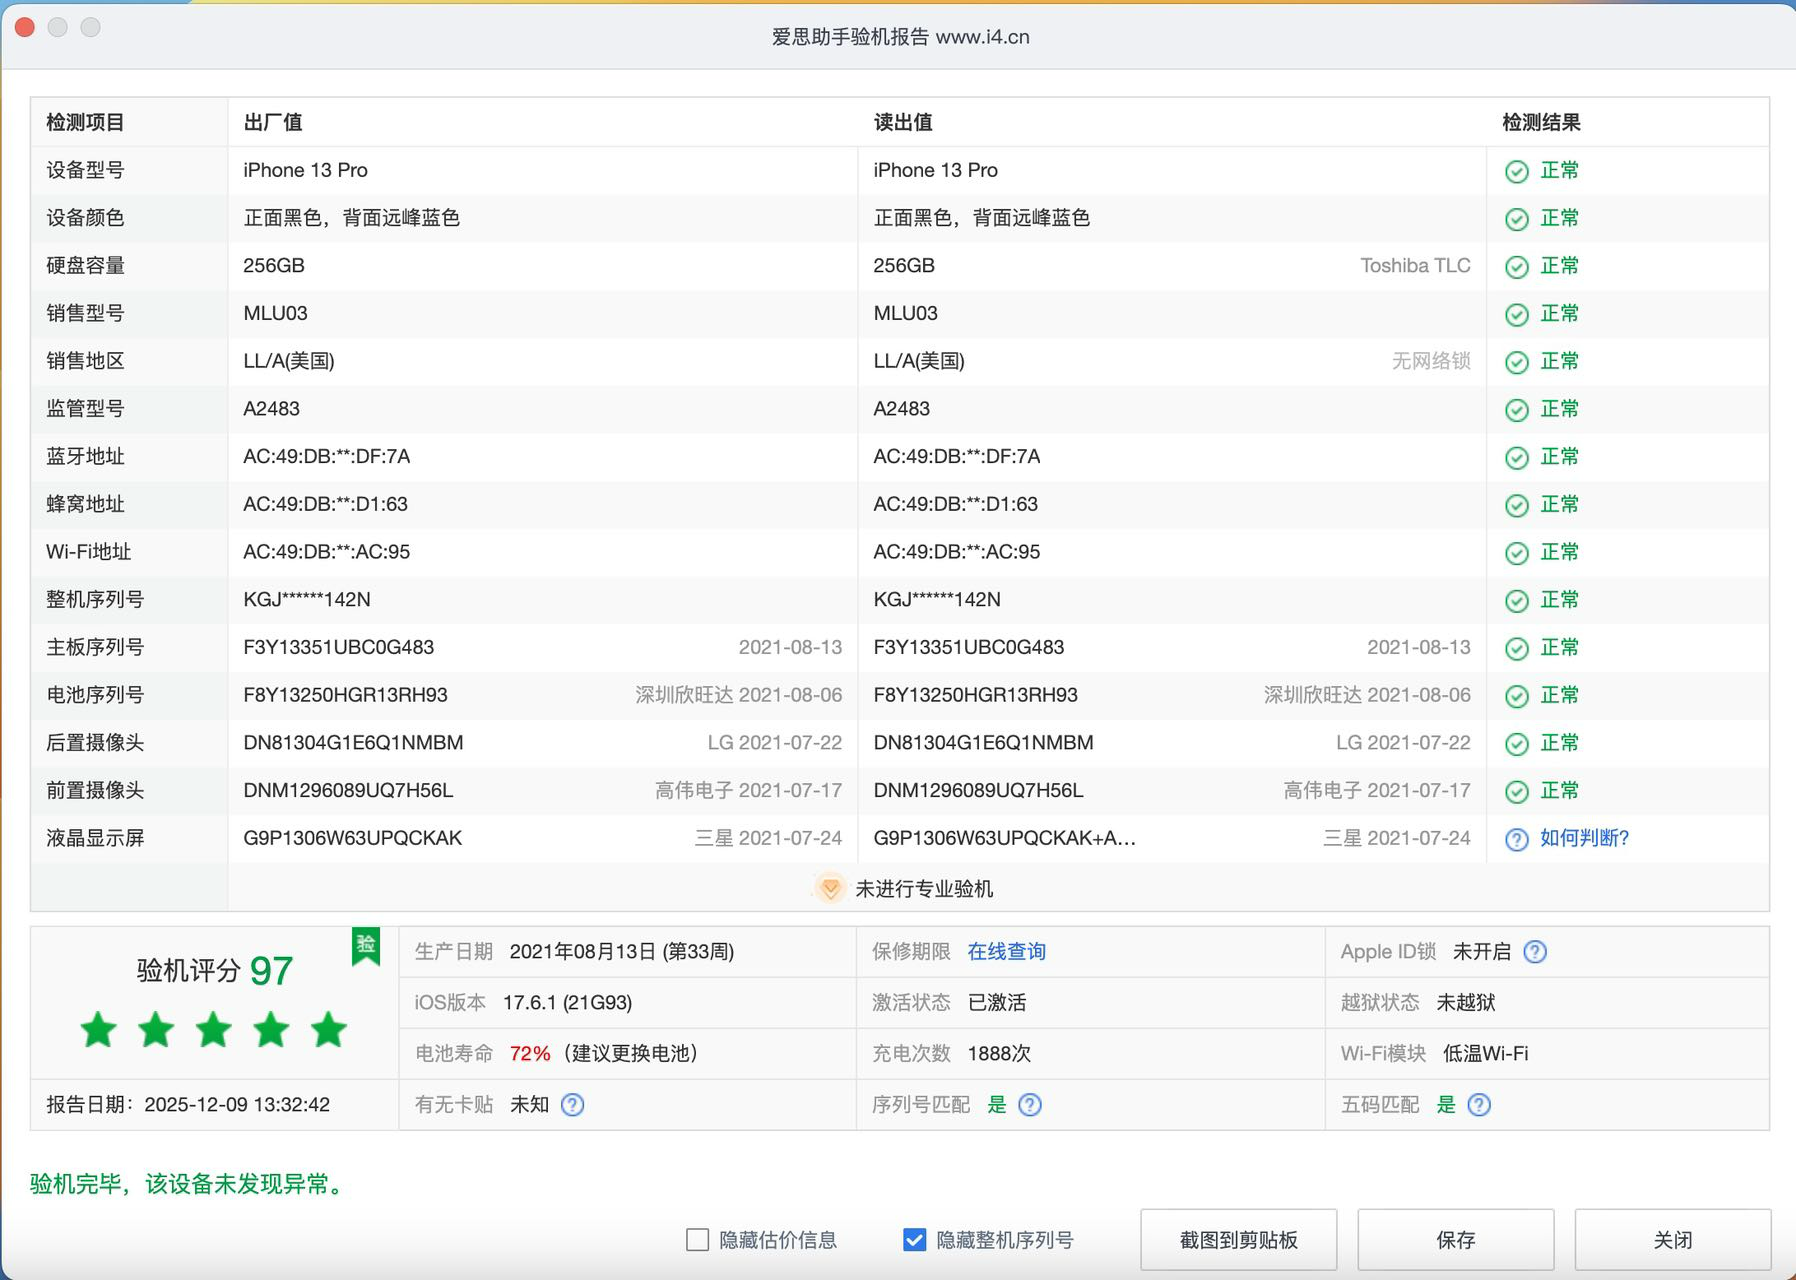
Task: Click help icon next to 五码匹配
Action: click(1478, 1105)
